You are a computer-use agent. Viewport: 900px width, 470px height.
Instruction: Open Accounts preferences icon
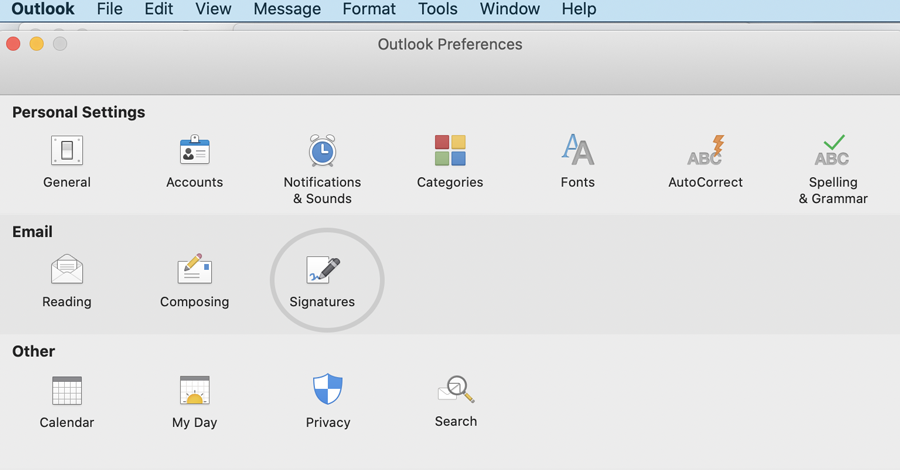[195, 150]
